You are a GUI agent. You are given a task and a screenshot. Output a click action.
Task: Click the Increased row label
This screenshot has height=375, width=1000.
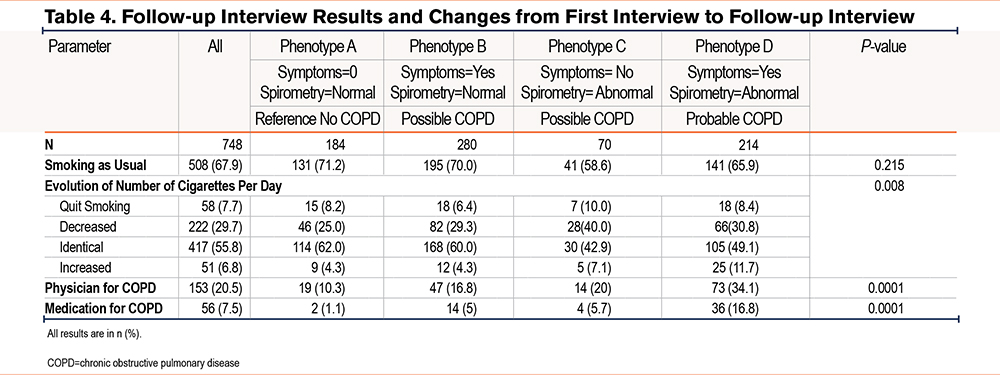[85, 268]
